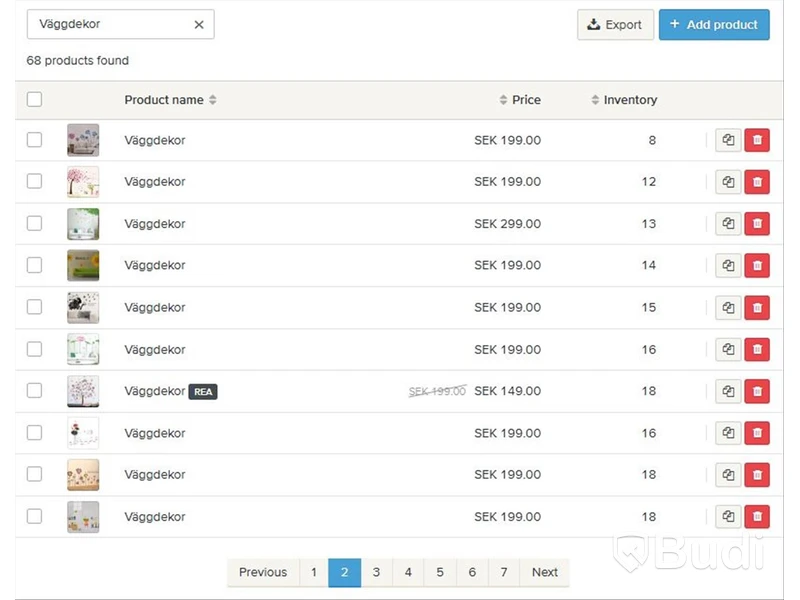Image resolution: width=800 pixels, height=600 pixels.
Task: Sort the list by Price
Action: click(520, 100)
